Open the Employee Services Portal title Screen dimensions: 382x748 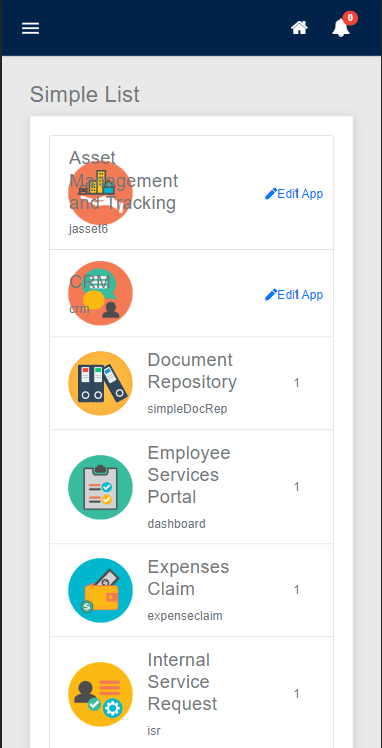coord(189,475)
